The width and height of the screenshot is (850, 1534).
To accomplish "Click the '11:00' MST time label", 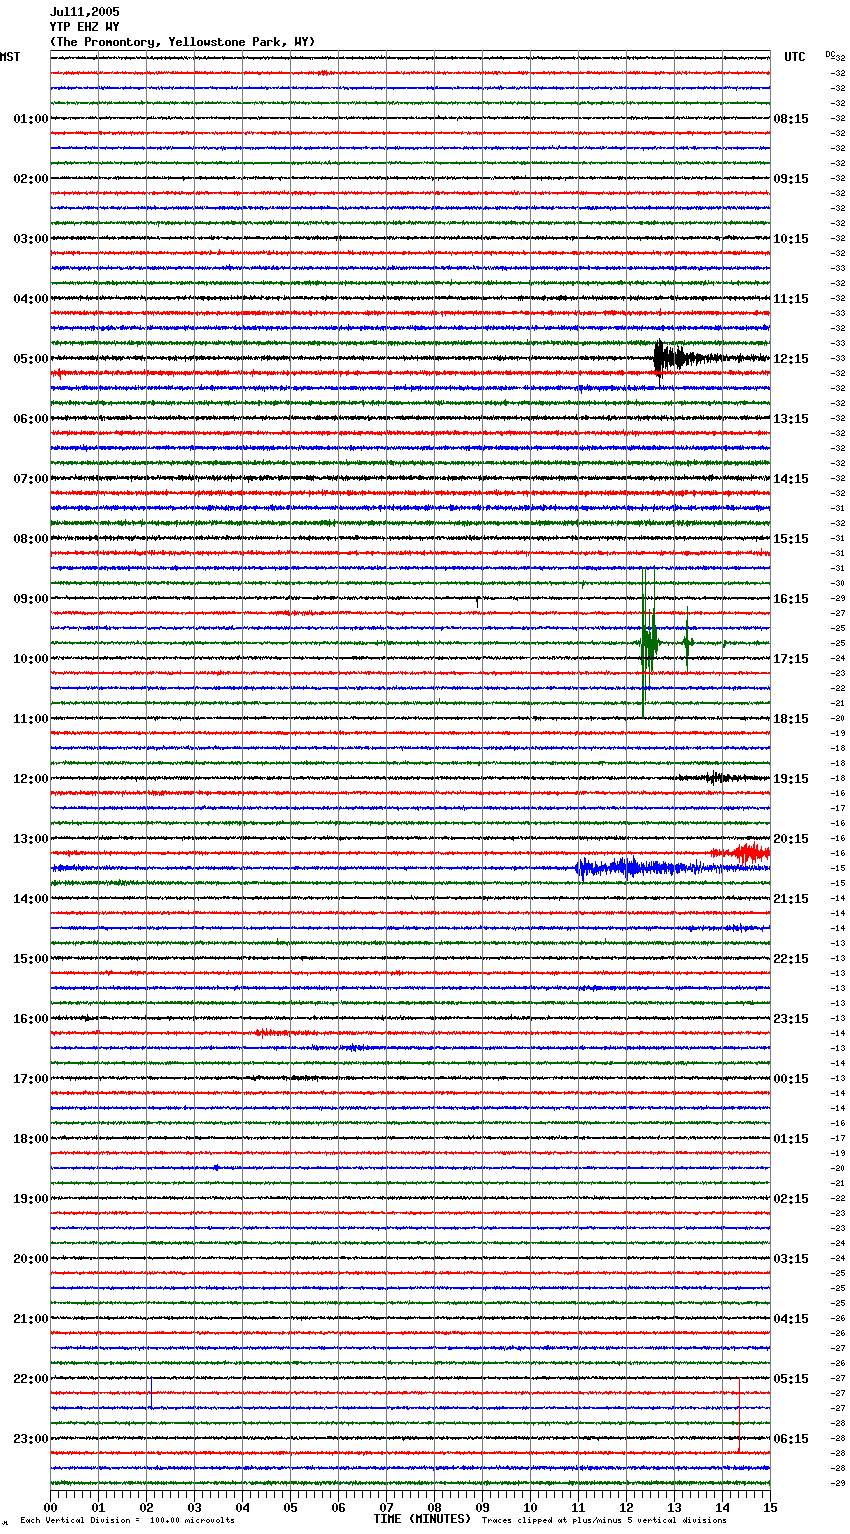I will pos(31,719).
